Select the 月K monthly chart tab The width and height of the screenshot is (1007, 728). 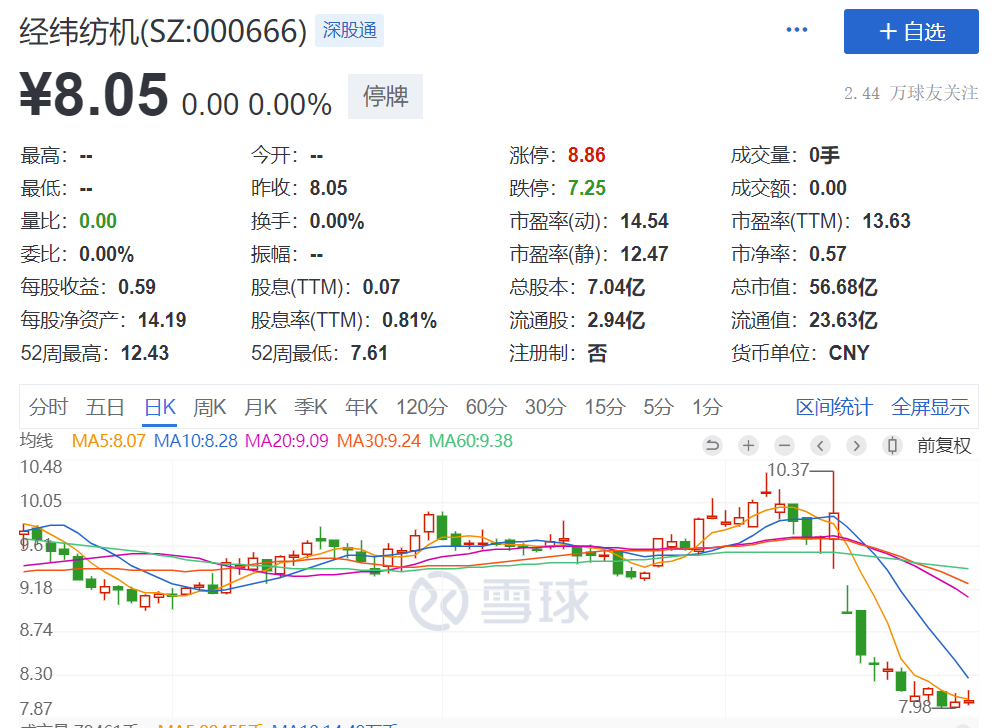coord(260,407)
